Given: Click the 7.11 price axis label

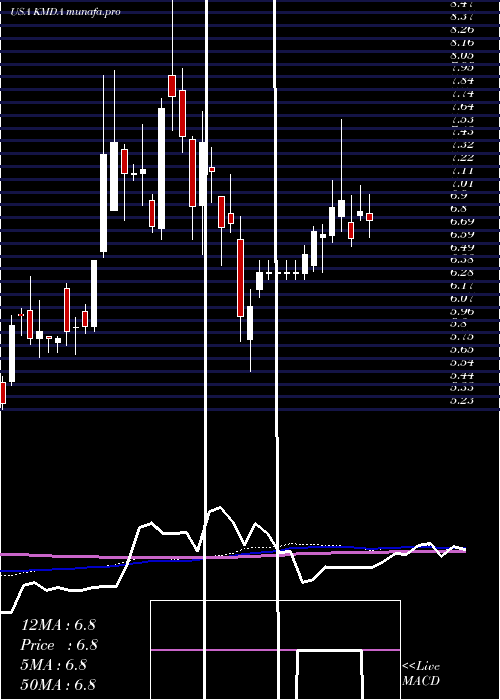Looking at the screenshot, I should [462, 171].
